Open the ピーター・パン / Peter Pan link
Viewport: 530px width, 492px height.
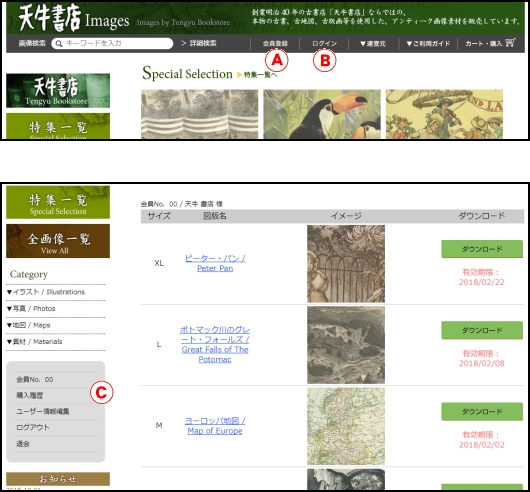point(215,263)
